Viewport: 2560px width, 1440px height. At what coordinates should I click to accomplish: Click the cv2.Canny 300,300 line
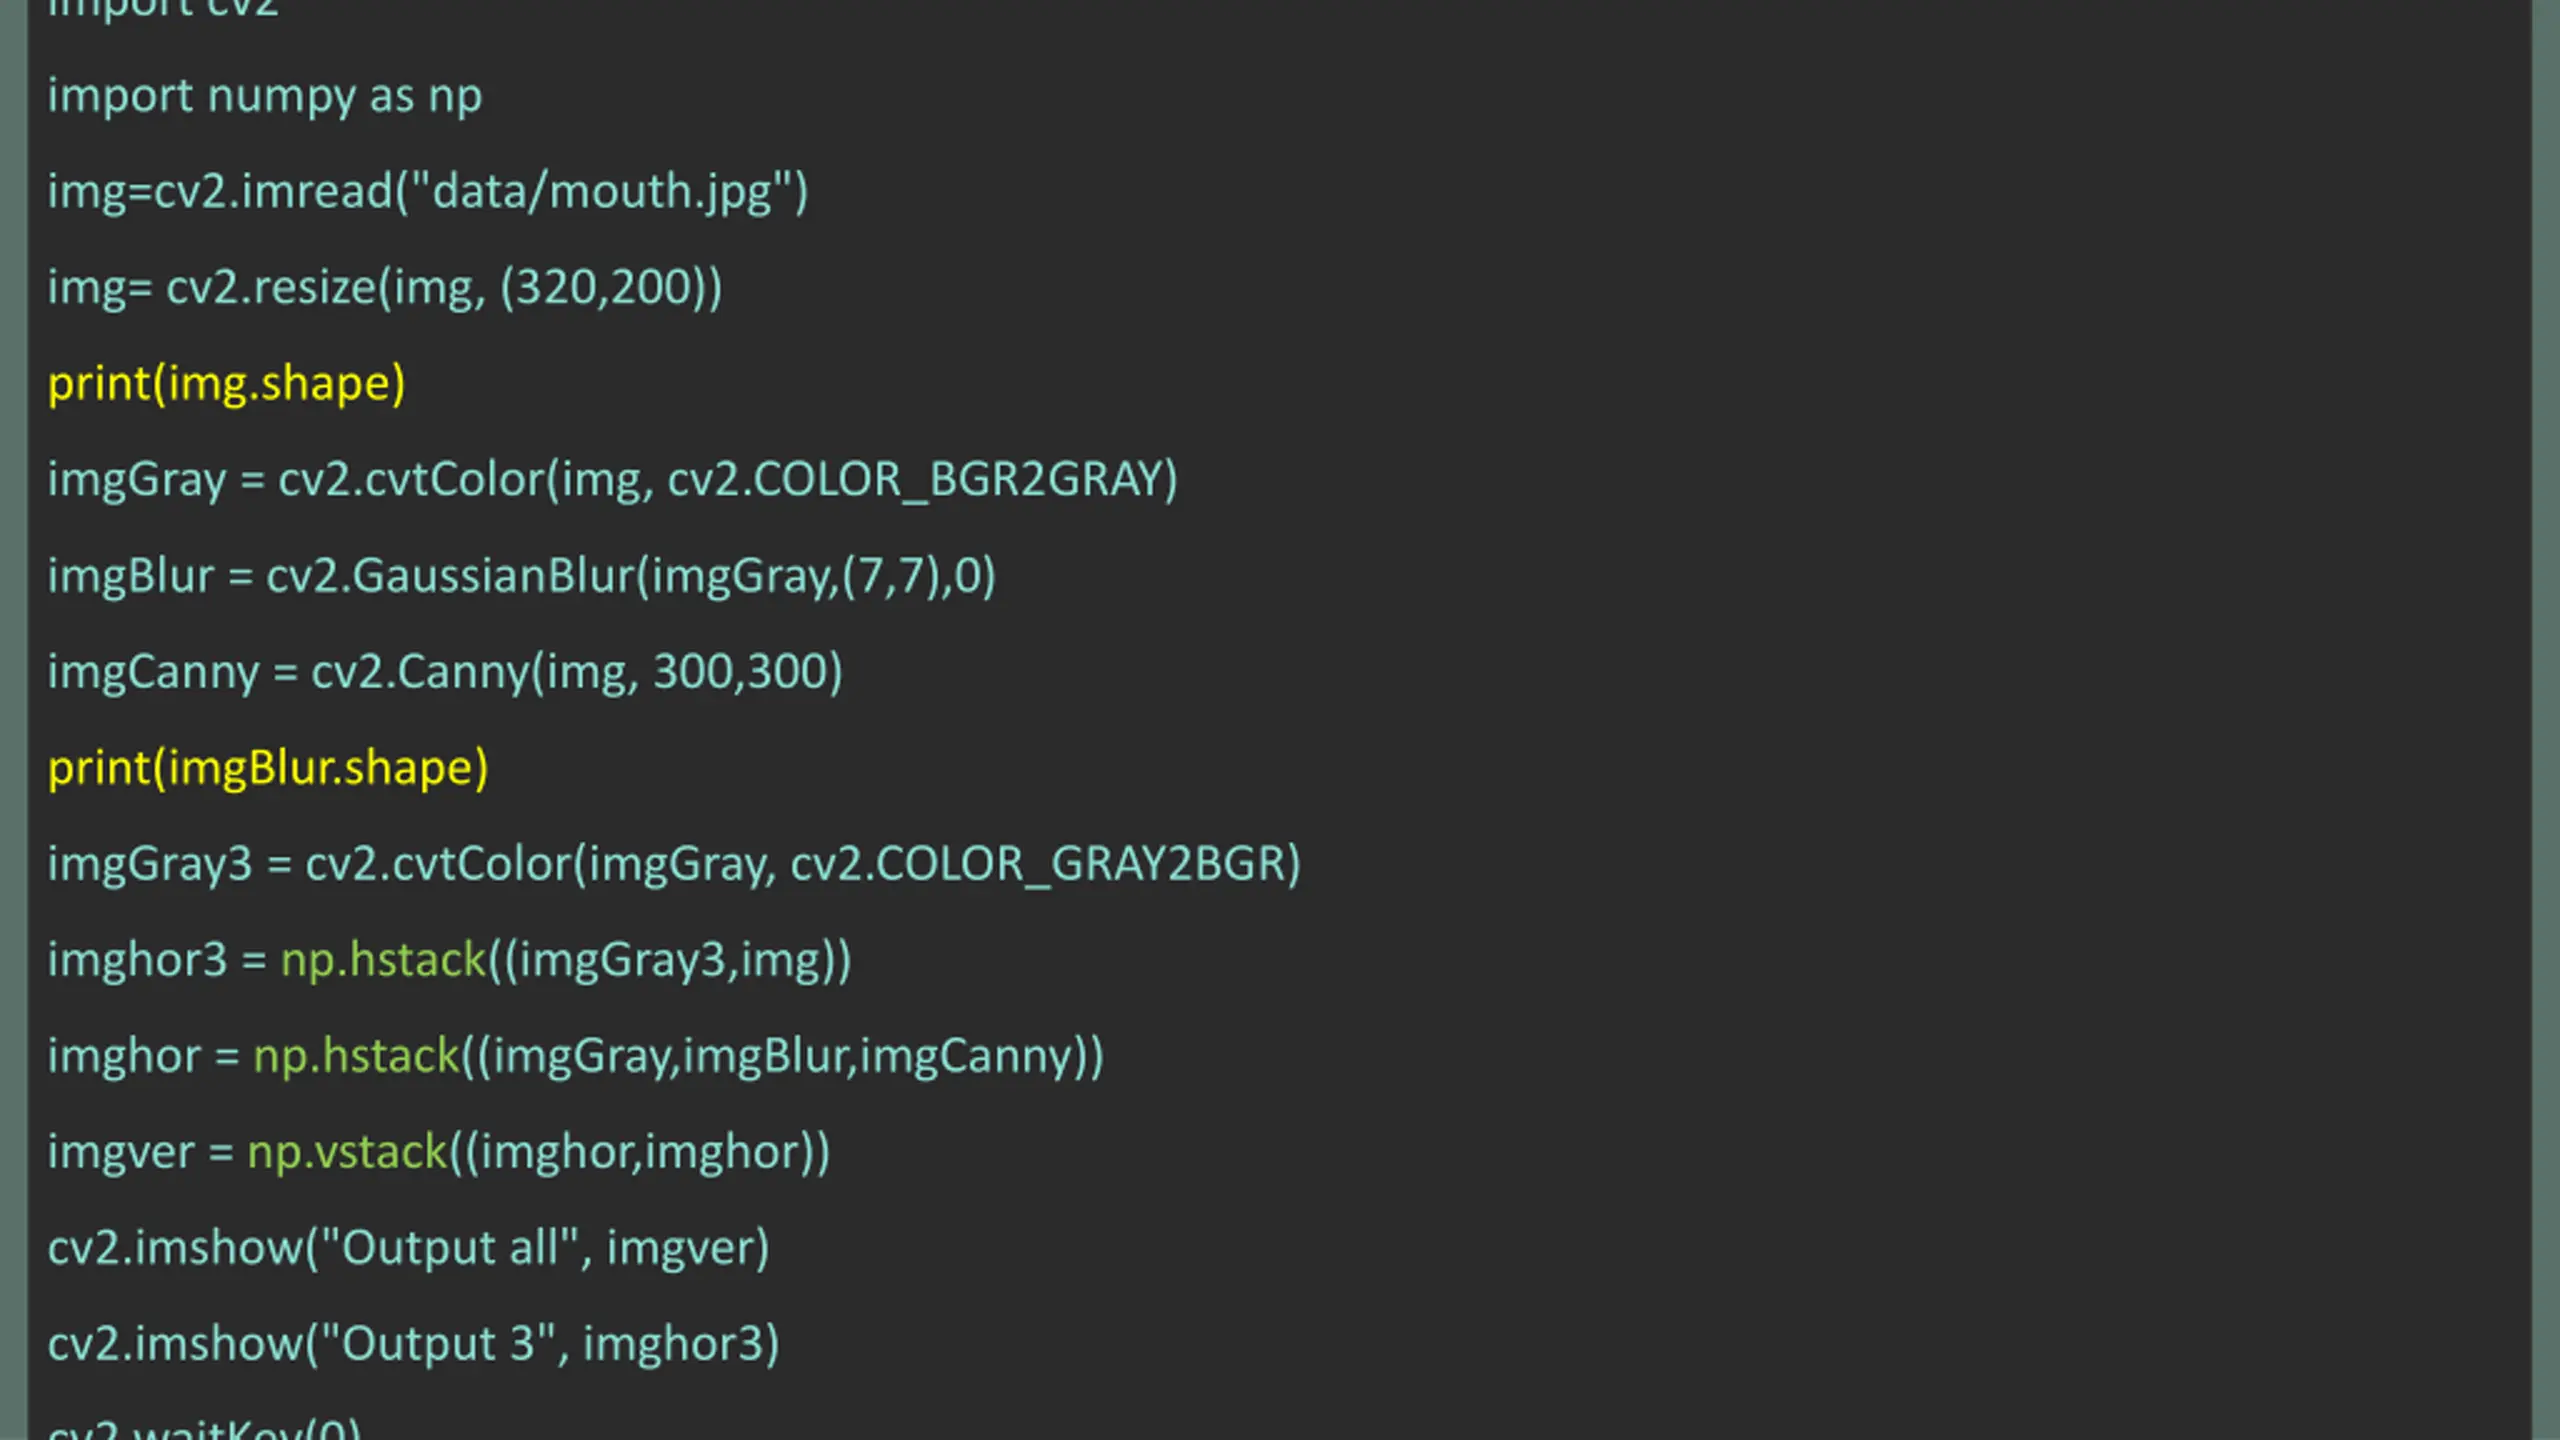click(x=446, y=672)
